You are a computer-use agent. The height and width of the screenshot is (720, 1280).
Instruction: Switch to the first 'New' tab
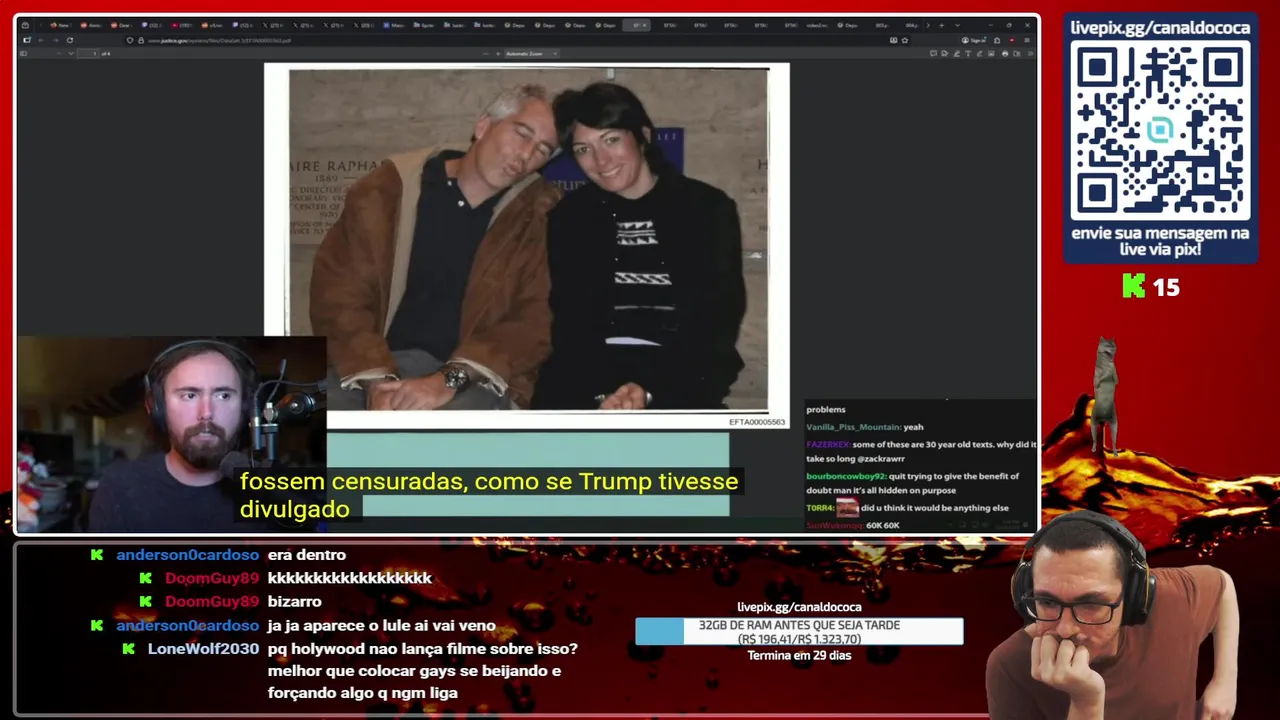pos(61,25)
